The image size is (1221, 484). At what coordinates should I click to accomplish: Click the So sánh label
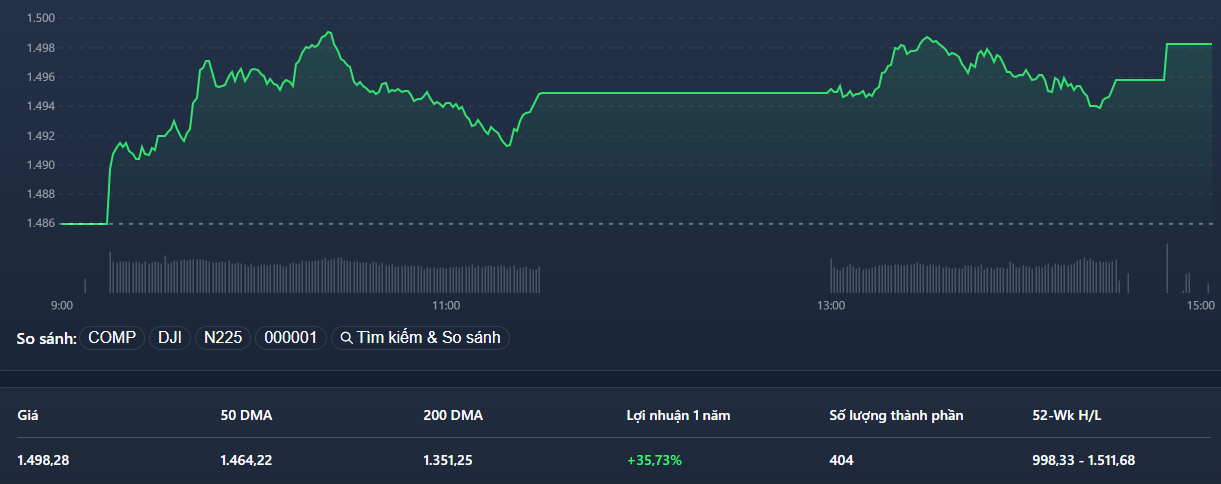click(x=46, y=338)
